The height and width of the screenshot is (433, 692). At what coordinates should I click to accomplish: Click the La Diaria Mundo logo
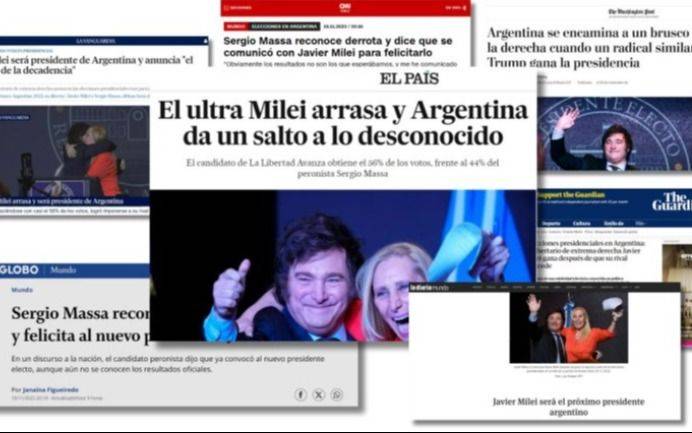coord(429,287)
